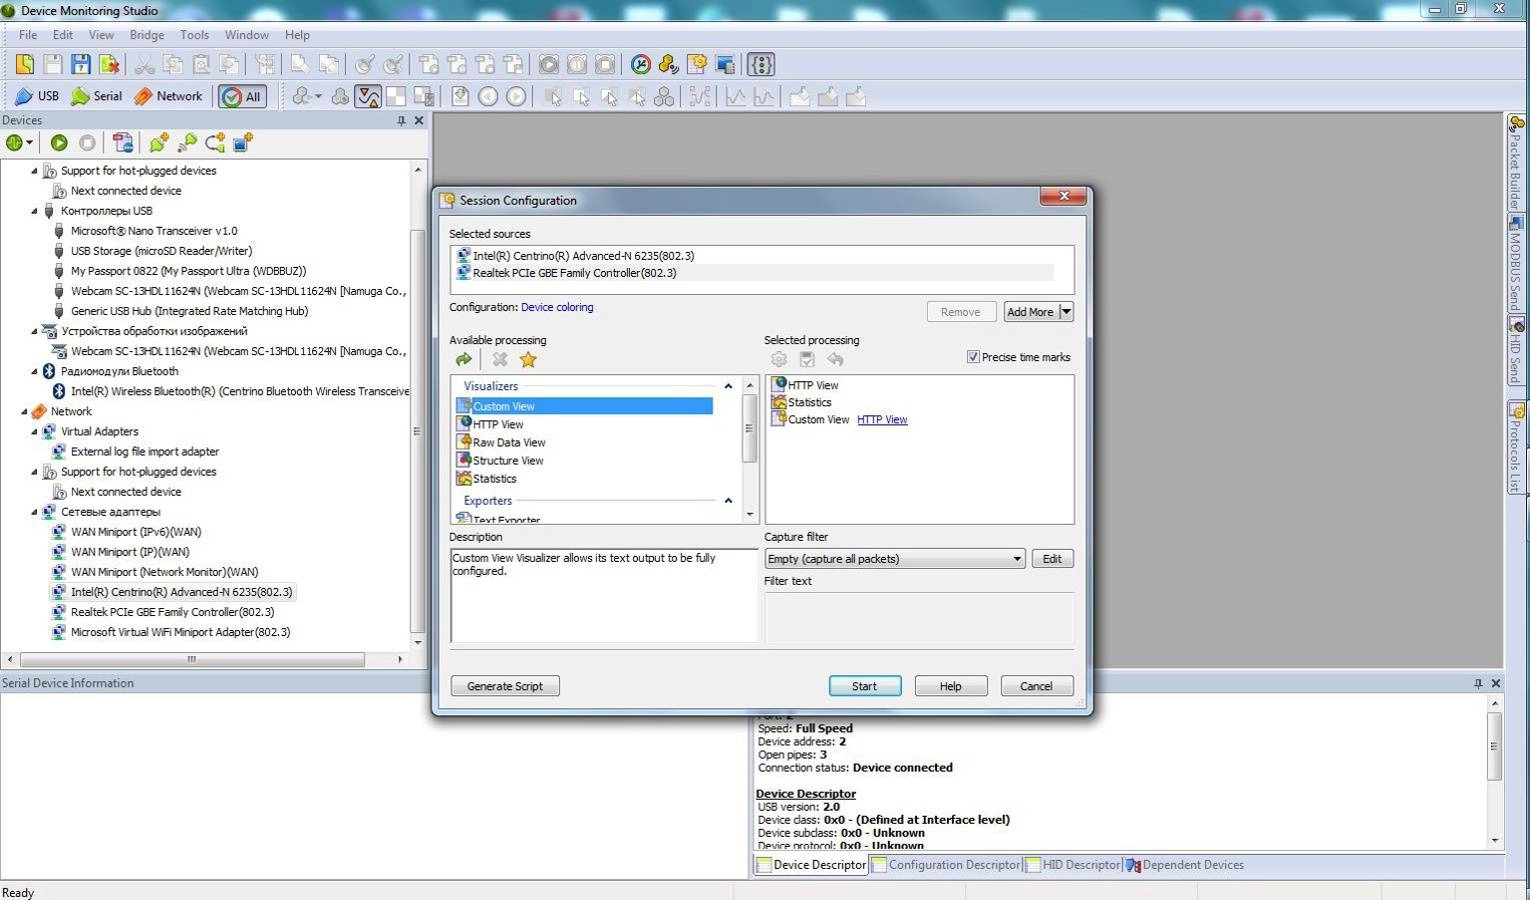
Task: Collapse the Exporters group chevron
Action: [728, 501]
